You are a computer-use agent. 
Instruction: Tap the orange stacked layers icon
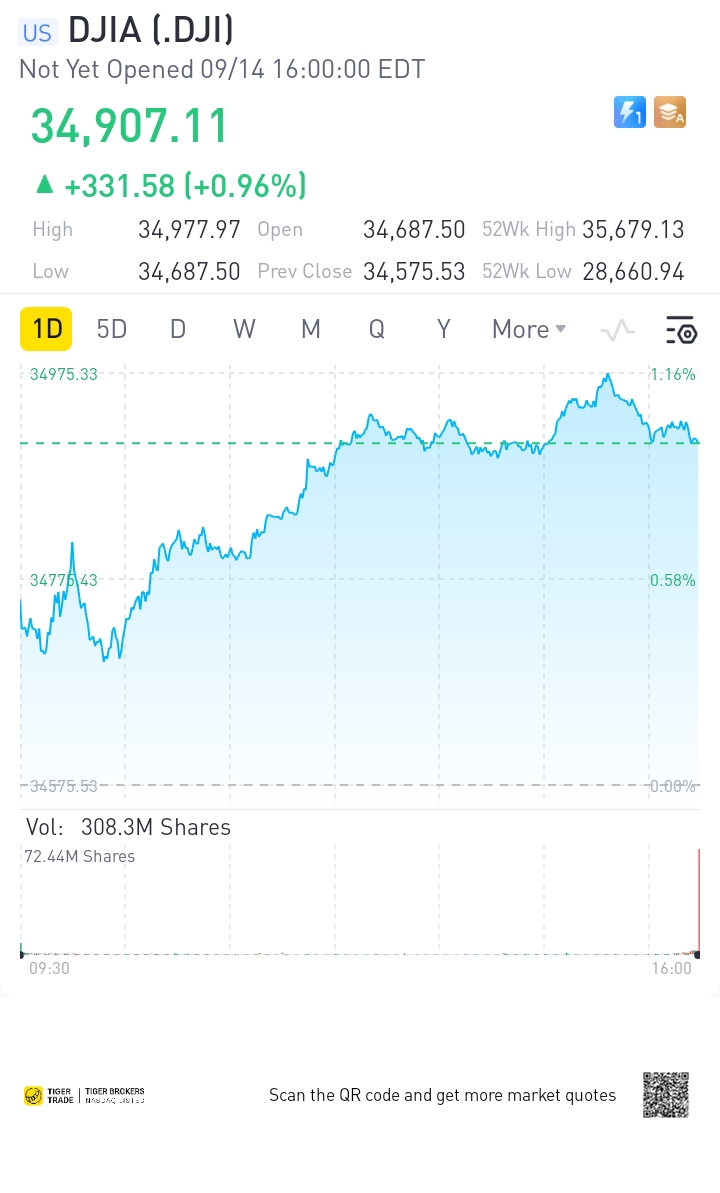(x=670, y=113)
